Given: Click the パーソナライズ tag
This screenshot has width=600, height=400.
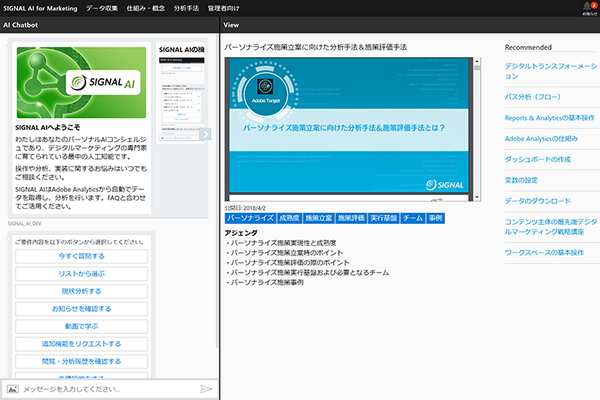Looking at the screenshot, I should (250, 217).
